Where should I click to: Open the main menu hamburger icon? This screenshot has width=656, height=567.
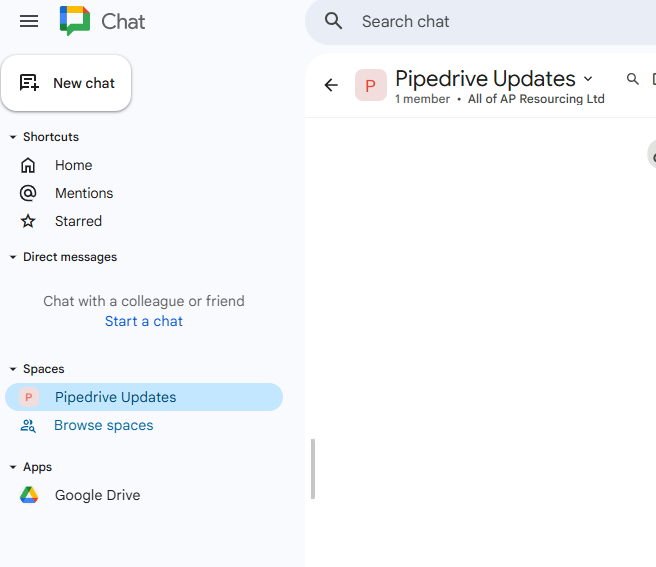click(x=29, y=21)
